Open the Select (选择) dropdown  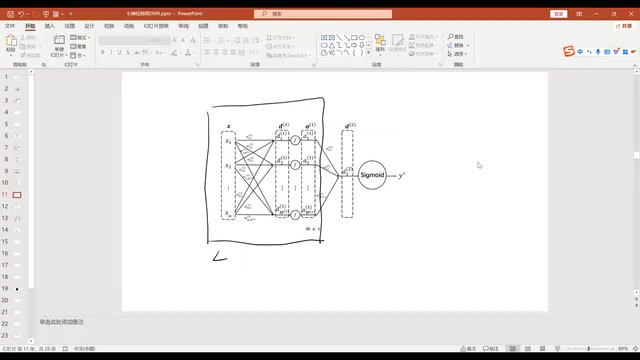(x=457, y=54)
